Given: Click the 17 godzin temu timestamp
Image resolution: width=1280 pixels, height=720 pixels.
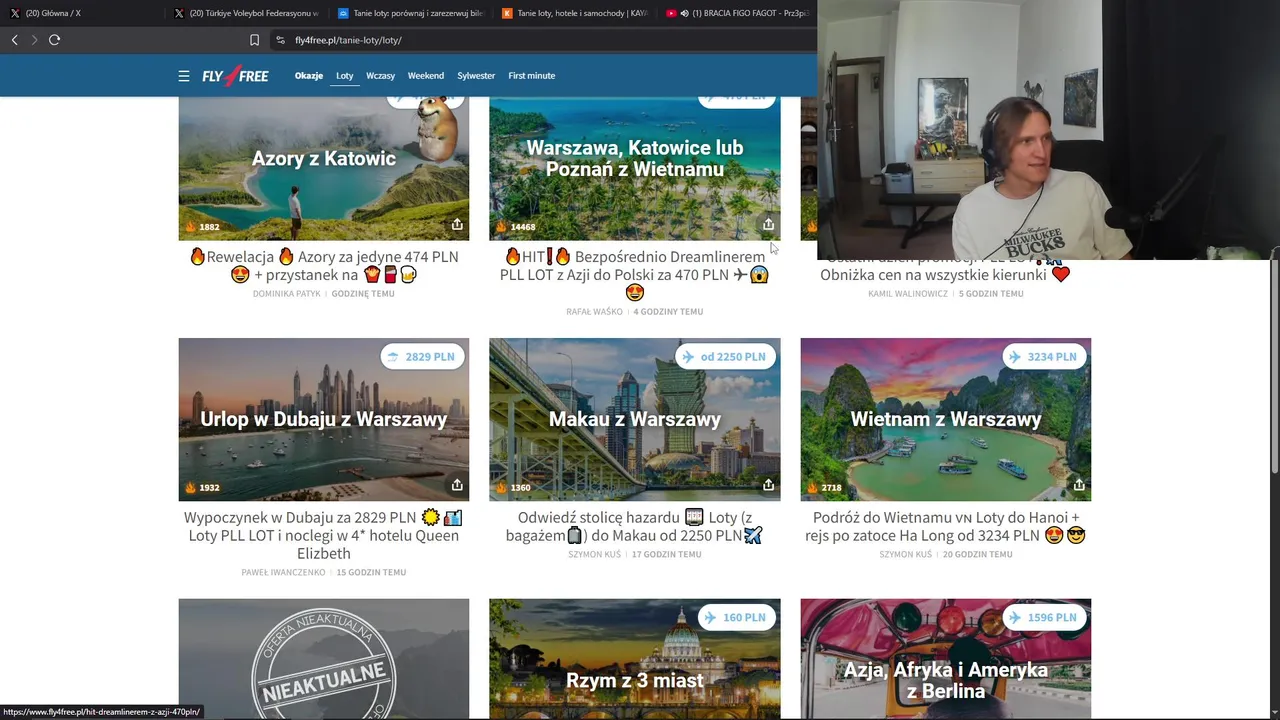Looking at the screenshot, I should (x=667, y=555).
